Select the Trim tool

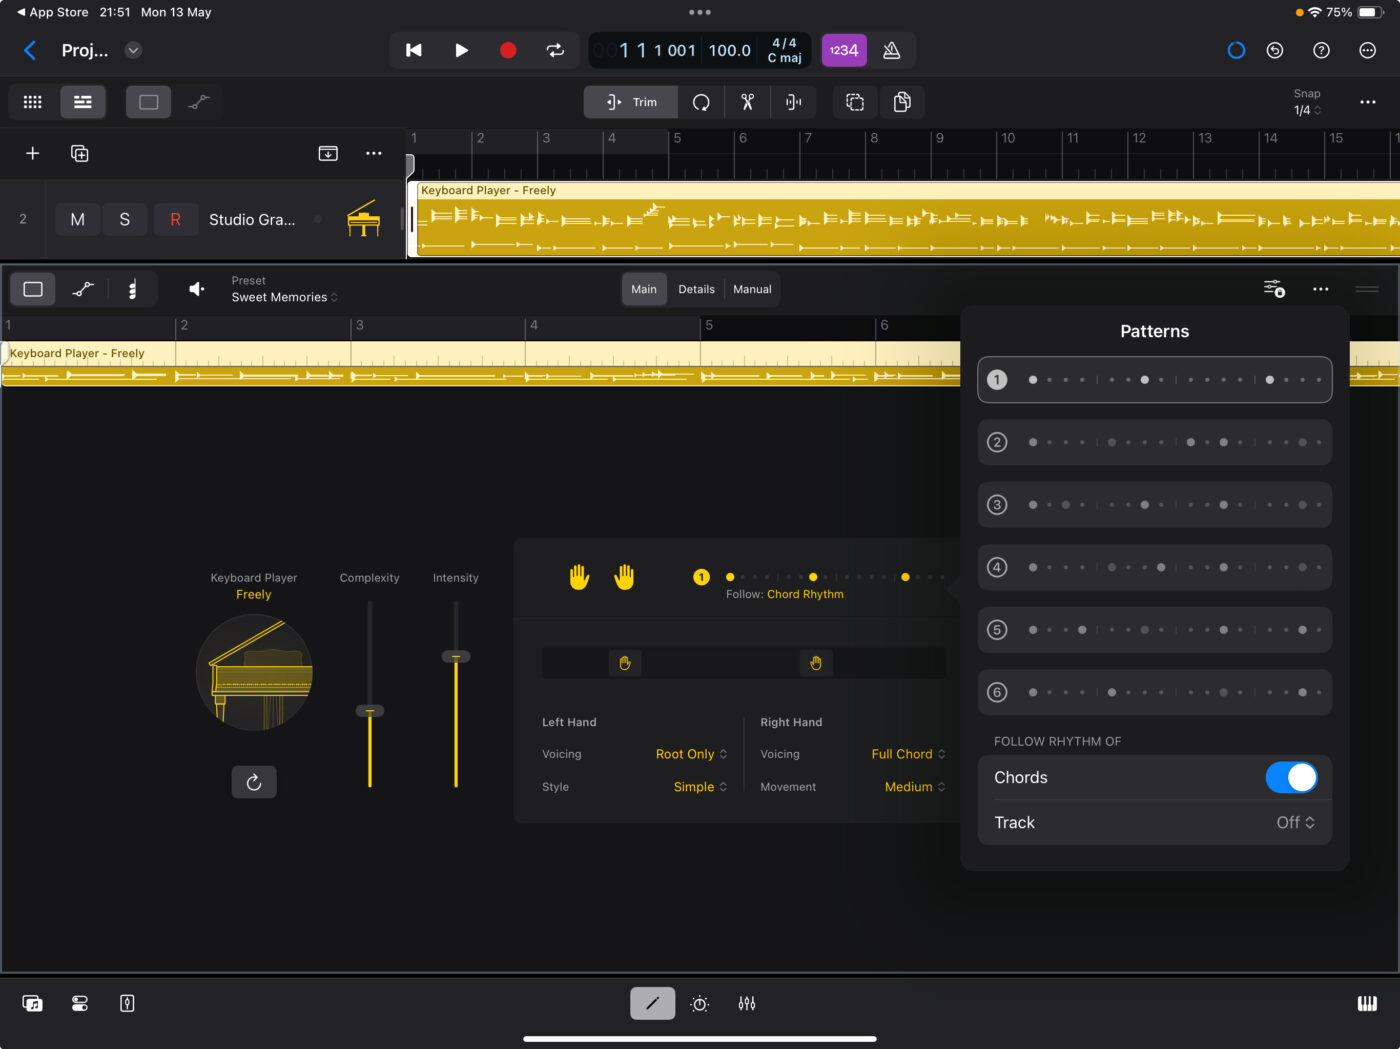(x=631, y=102)
